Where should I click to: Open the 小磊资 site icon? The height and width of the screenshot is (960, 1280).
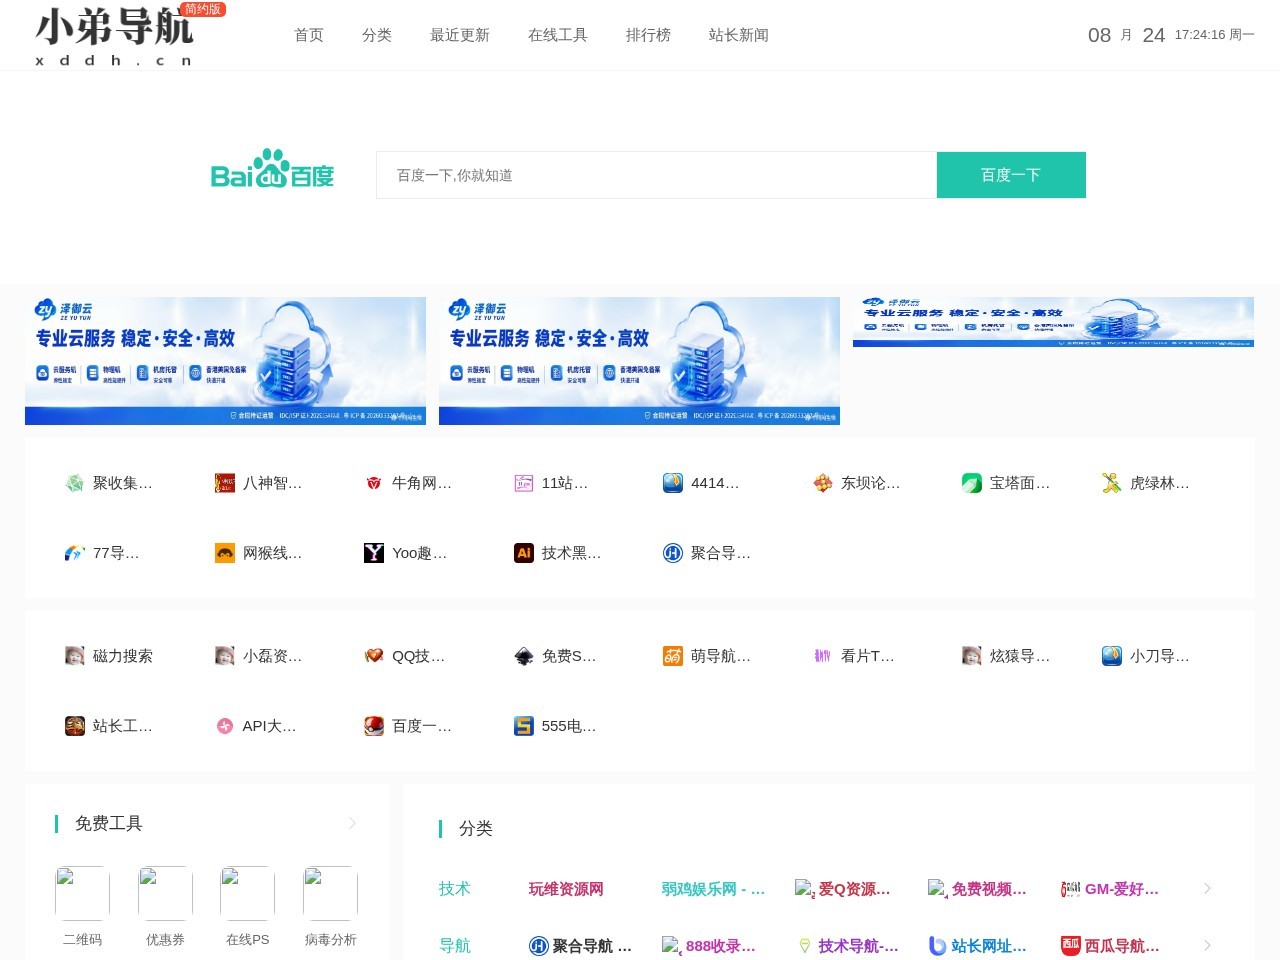pos(225,656)
